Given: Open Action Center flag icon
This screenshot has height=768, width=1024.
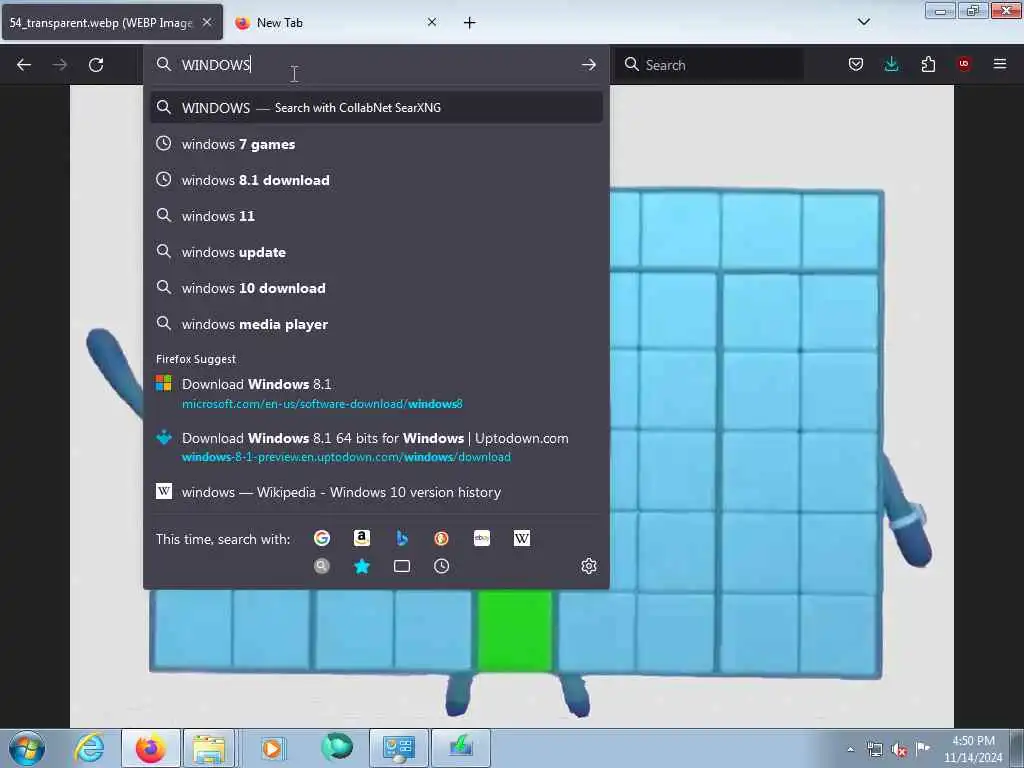Looking at the screenshot, I should pyautogui.click(x=923, y=748).
